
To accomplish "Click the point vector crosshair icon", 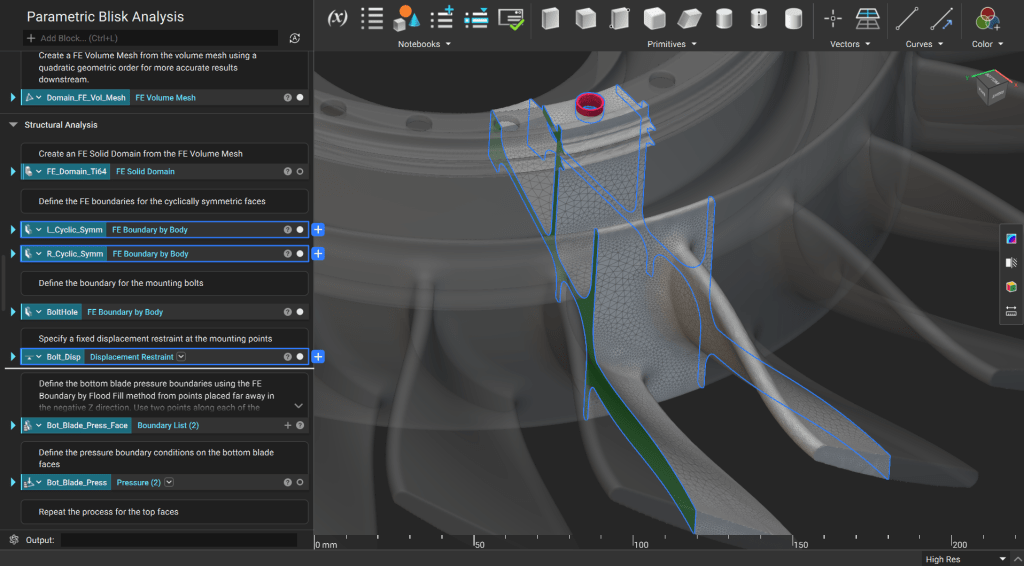I will (x=833, y=18).
